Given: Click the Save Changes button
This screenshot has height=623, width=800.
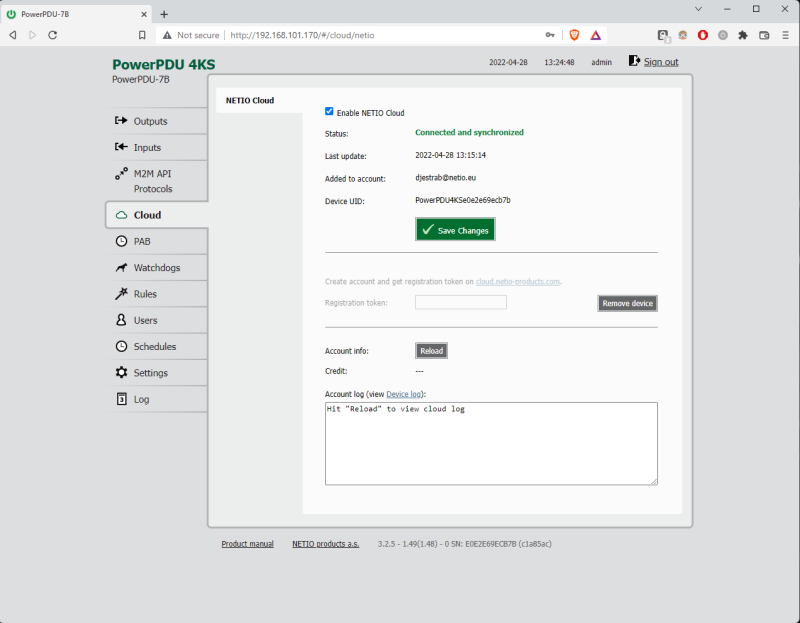Looking at the screenshot, I should click(455, 229).
